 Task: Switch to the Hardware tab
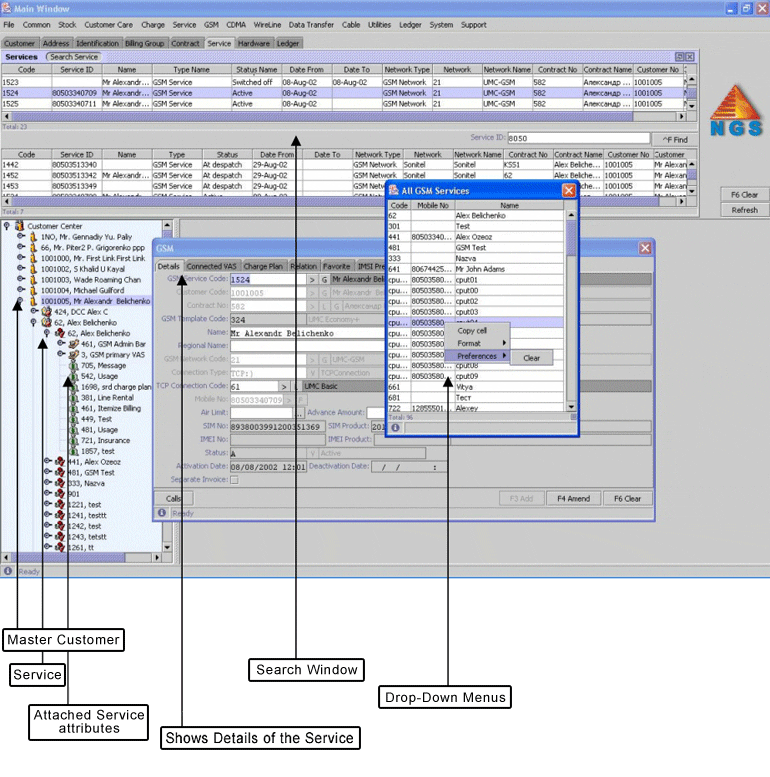click(x=254, y=44)
